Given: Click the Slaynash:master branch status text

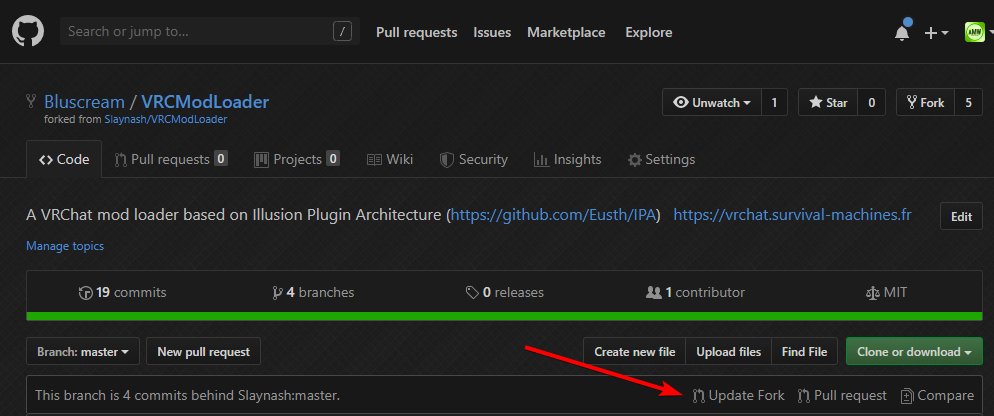Looking at the screenshot, I should pyautogui.click(x=187, y=396).
